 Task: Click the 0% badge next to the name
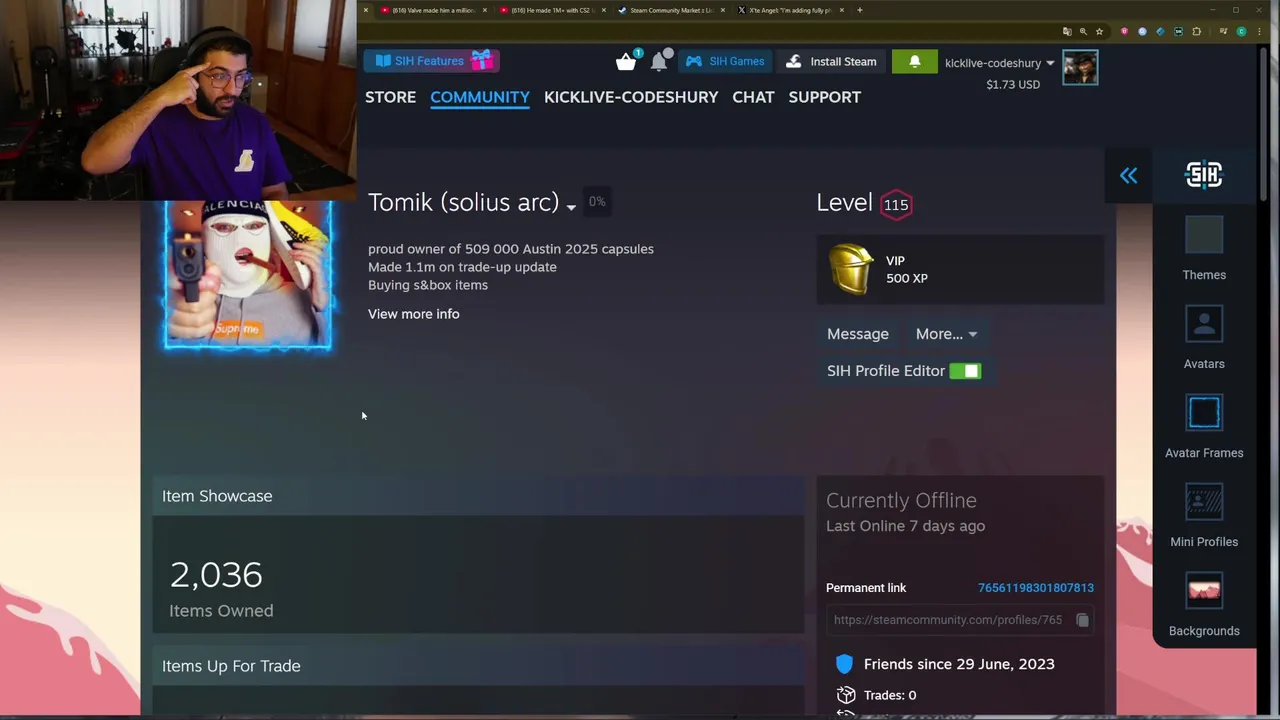click(x=597, y=202)
